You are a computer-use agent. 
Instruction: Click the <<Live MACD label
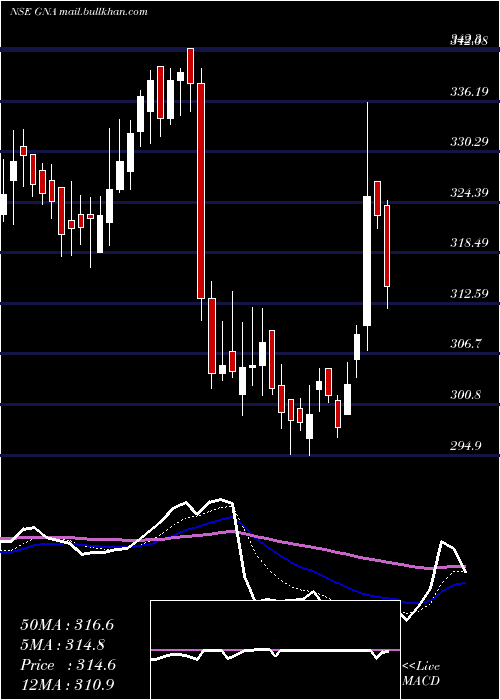click(421, 673)
